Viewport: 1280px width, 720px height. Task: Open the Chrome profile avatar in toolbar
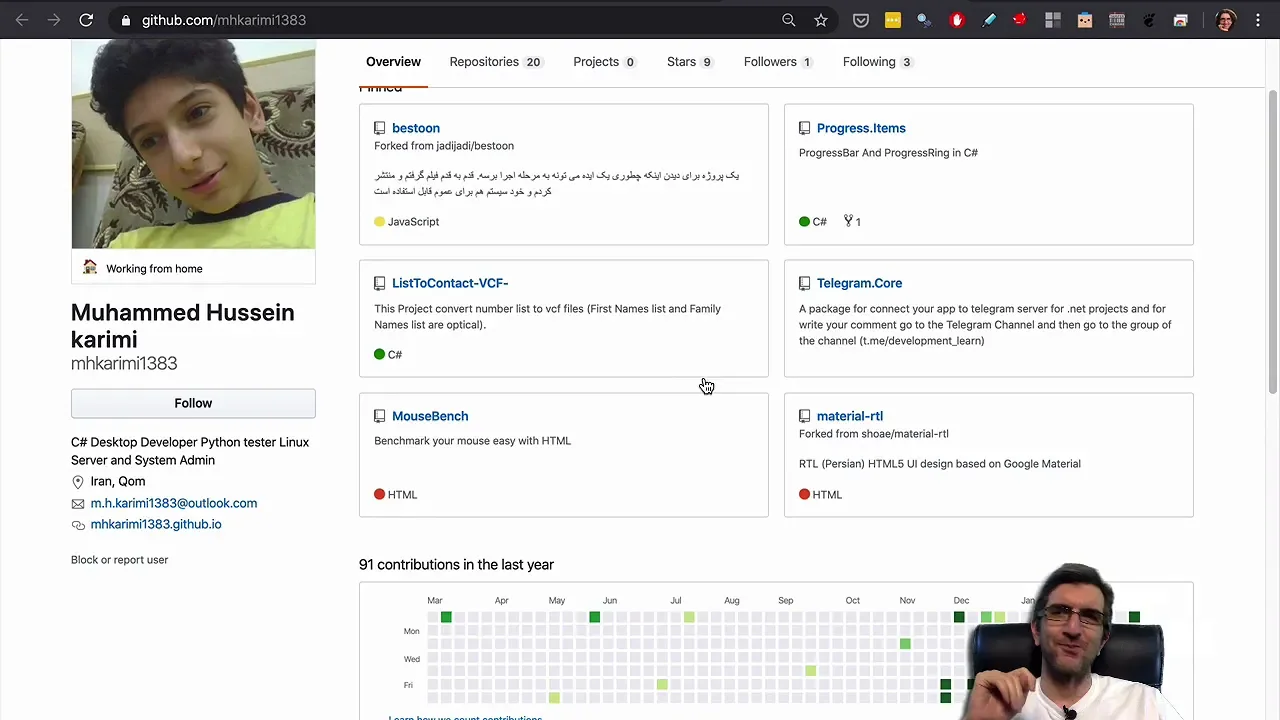1225,20
